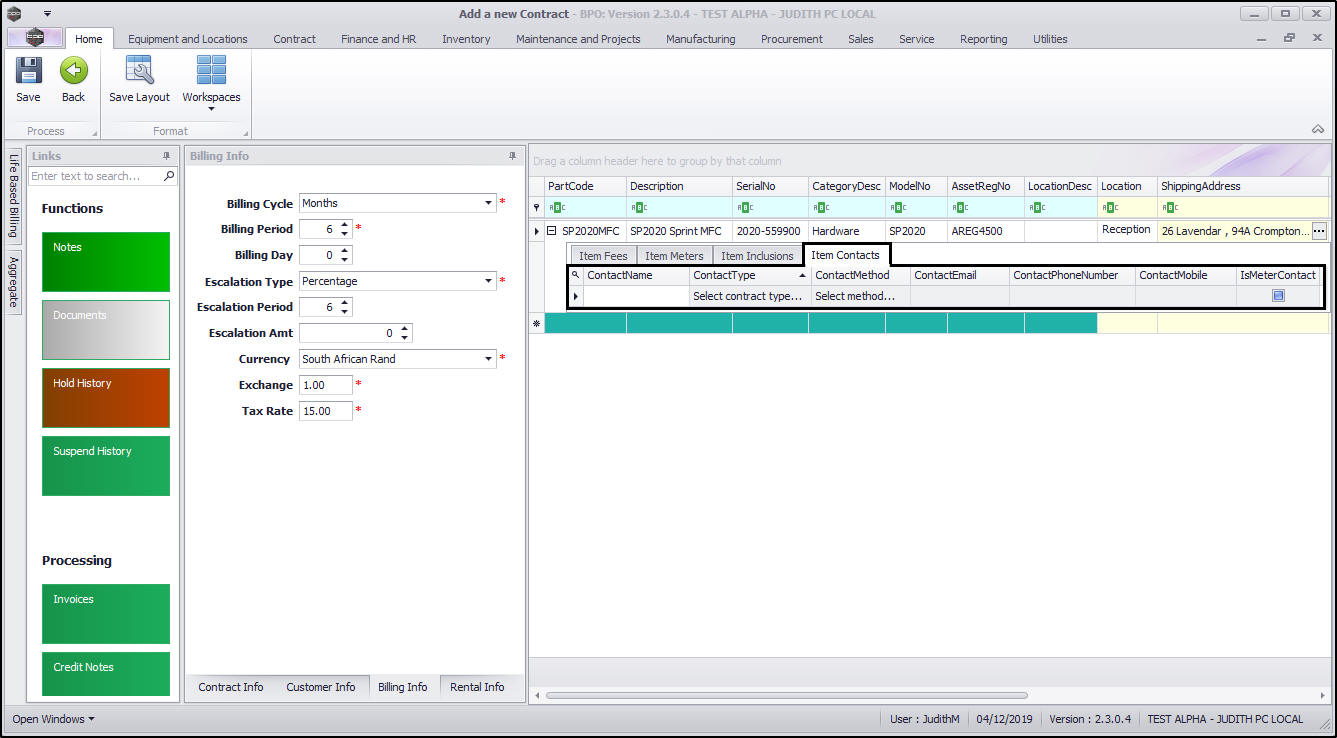Collapse the ribbon using the chevron icon
Image resolution: width=1337 pixels, height=738 pixels.
(x=1318, y=130)
